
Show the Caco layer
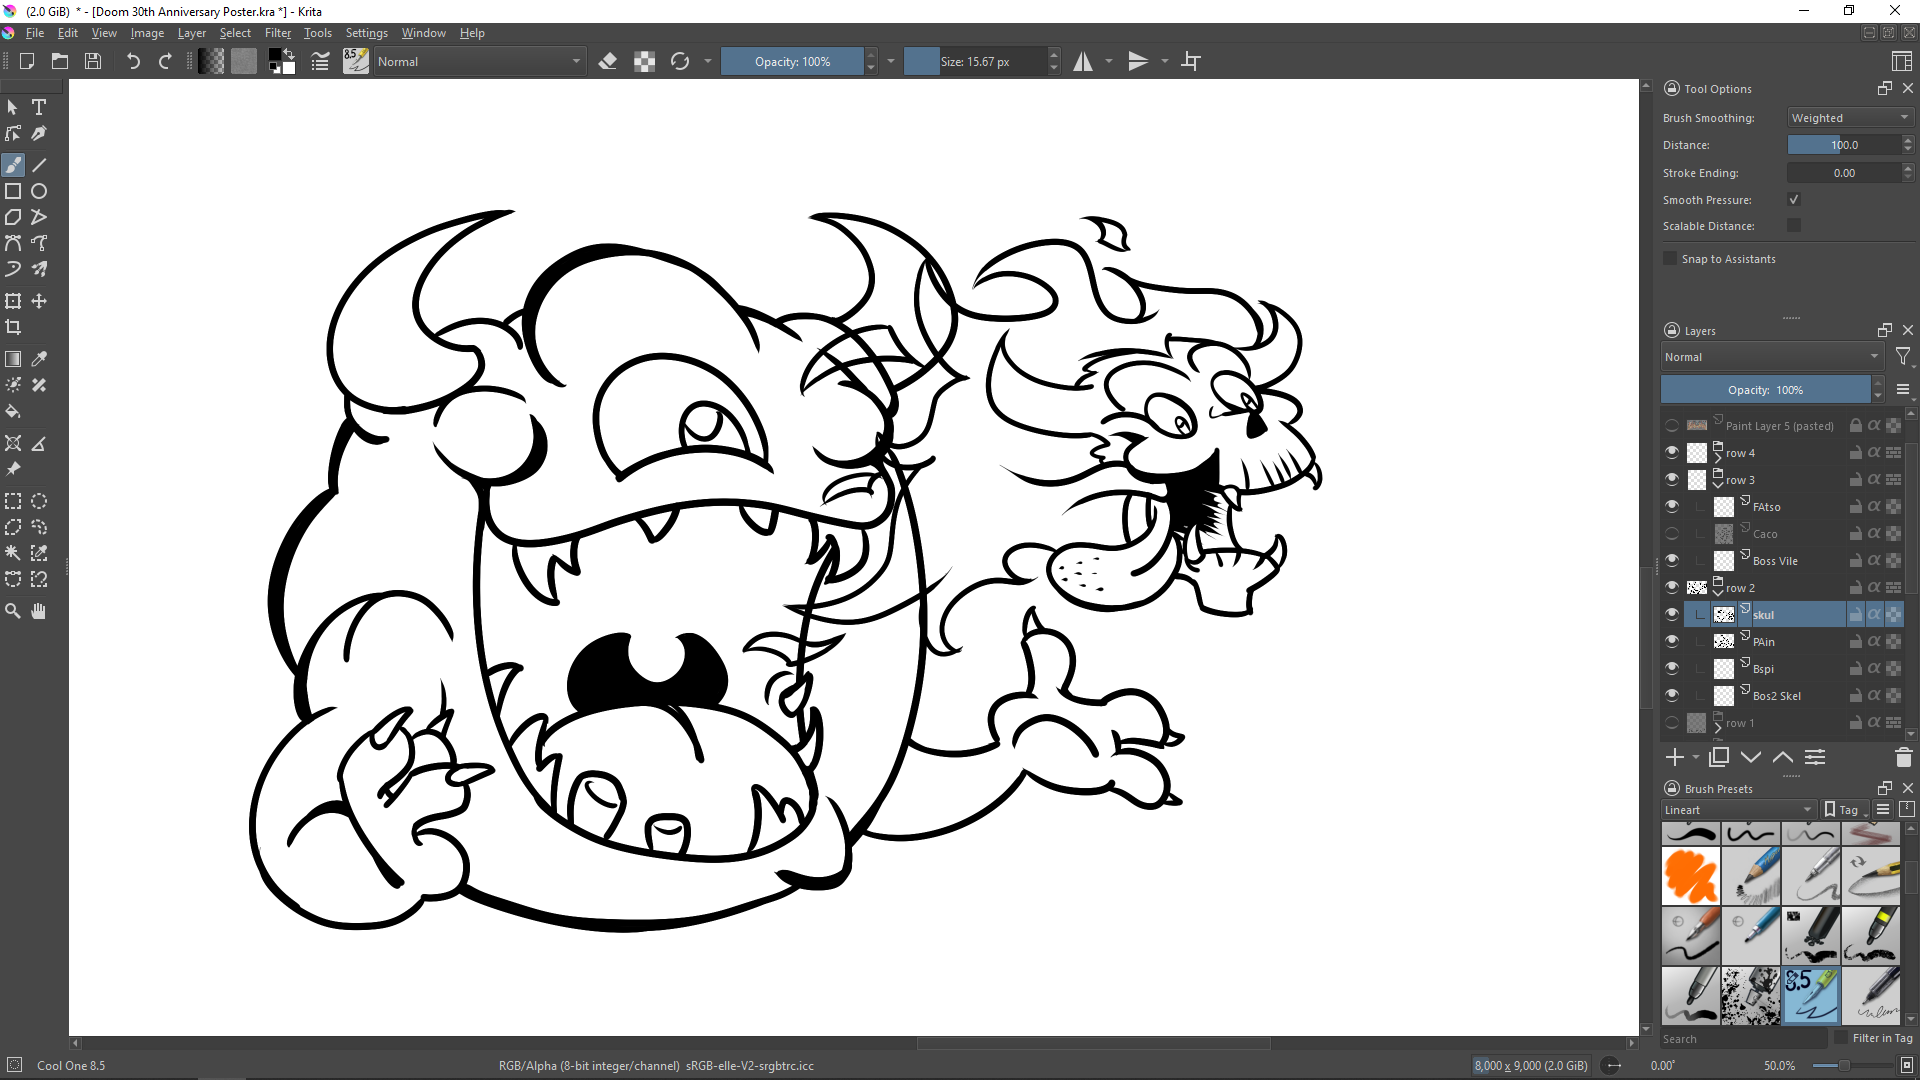(x=1672, y=533)
